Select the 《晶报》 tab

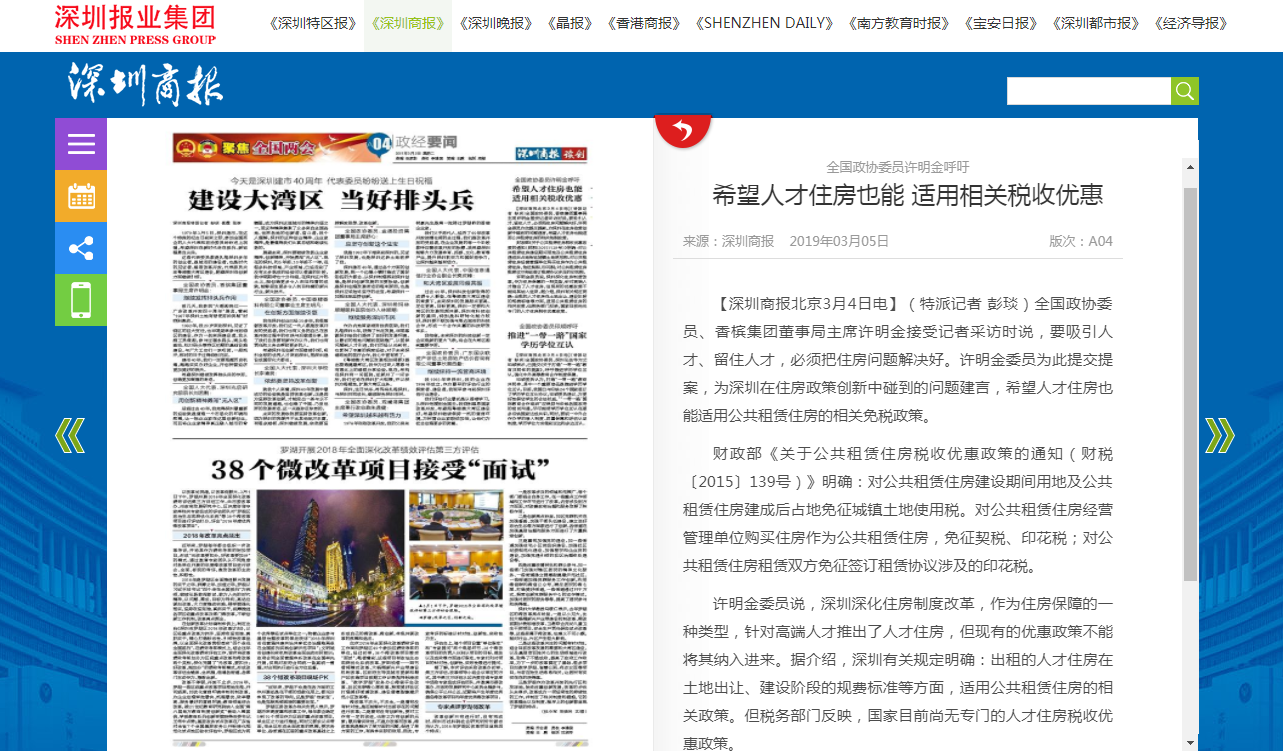569,24
